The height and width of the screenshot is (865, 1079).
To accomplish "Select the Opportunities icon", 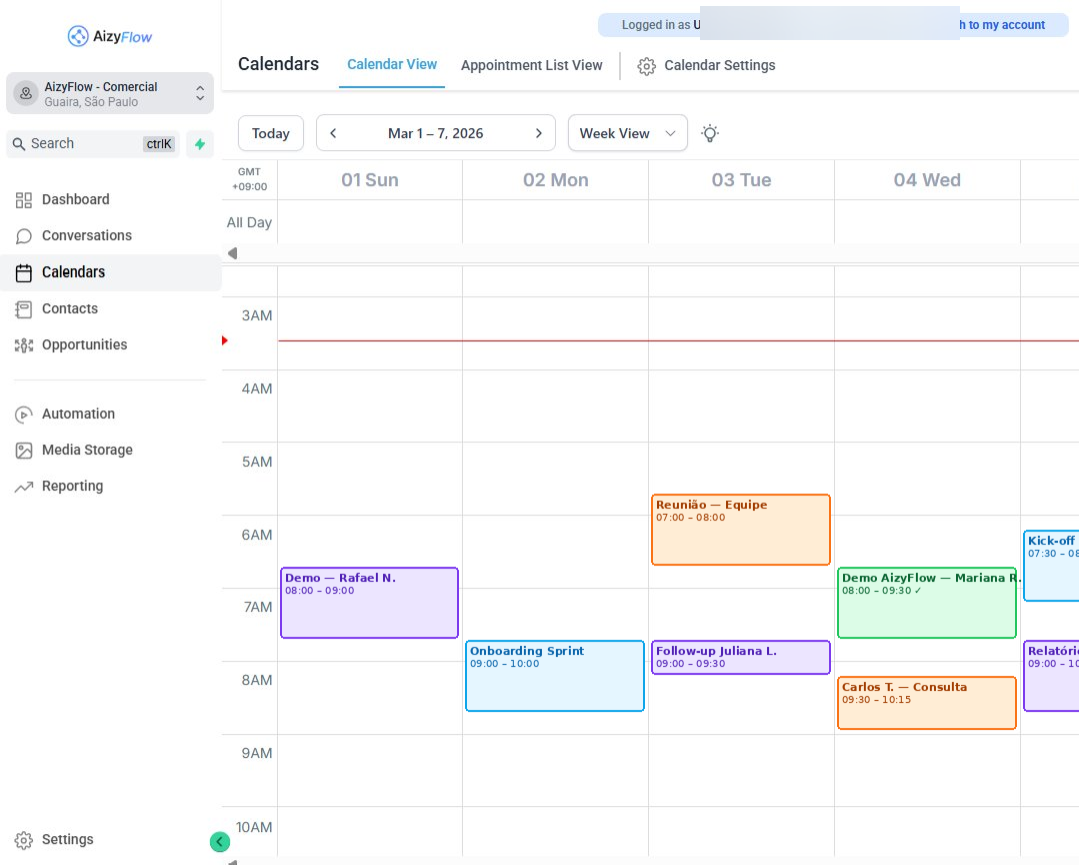I will coord(22,344).
